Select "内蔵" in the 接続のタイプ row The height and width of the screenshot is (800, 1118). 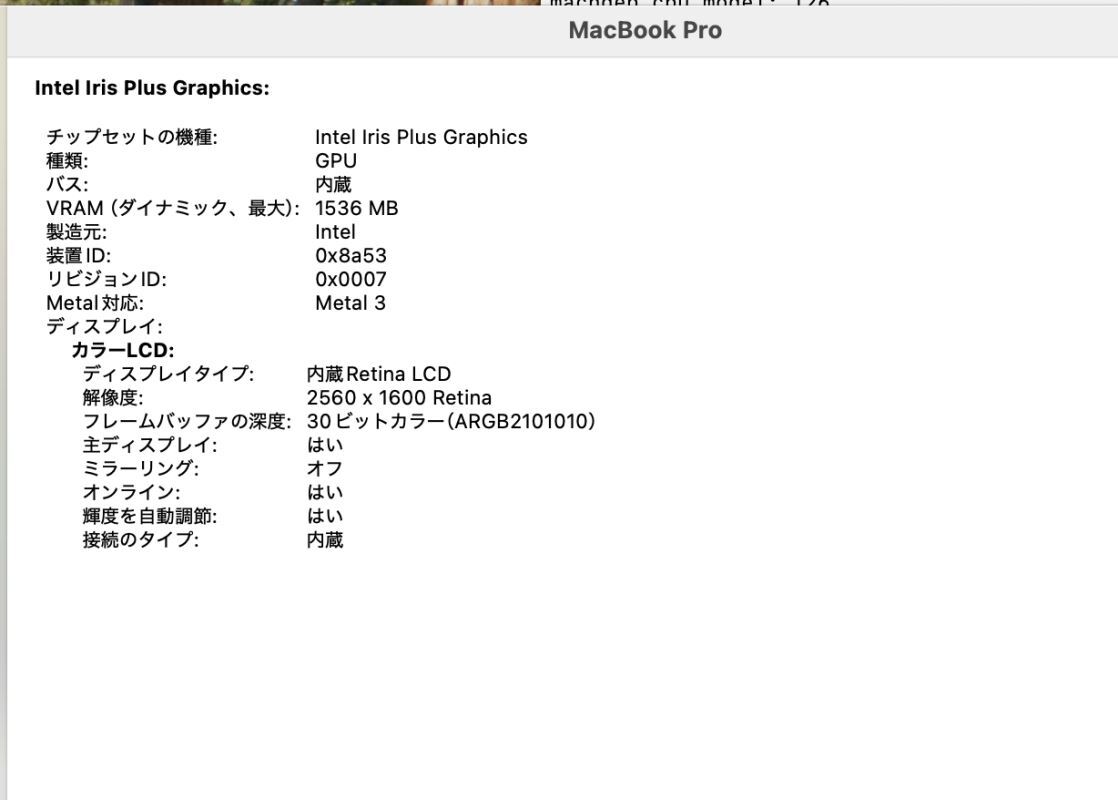point(325,540)
